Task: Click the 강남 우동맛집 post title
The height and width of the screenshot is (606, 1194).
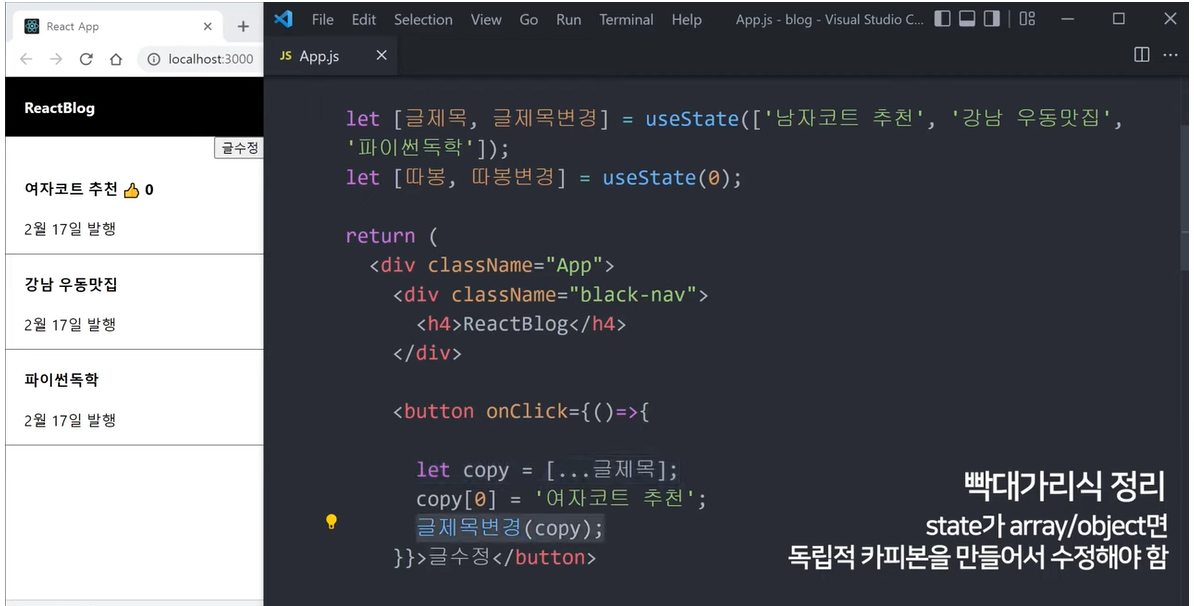Action: coord(71,285)
